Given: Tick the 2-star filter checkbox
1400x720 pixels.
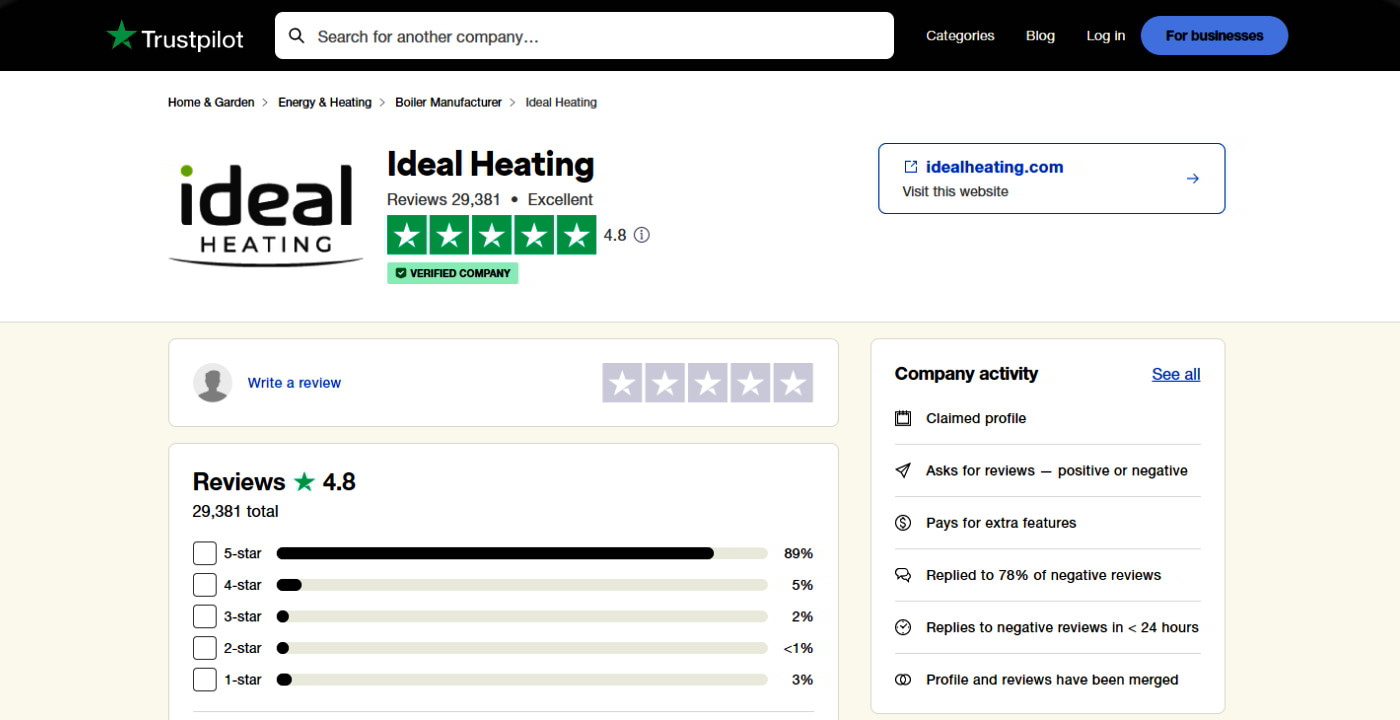Looking at the screenshot, I should (204, 648).
